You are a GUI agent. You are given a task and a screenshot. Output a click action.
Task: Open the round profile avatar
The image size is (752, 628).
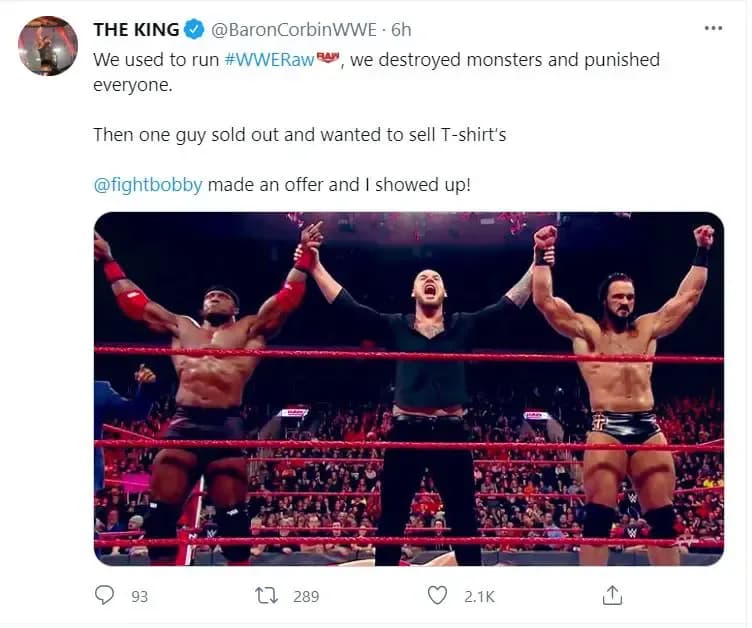point(47,46)
